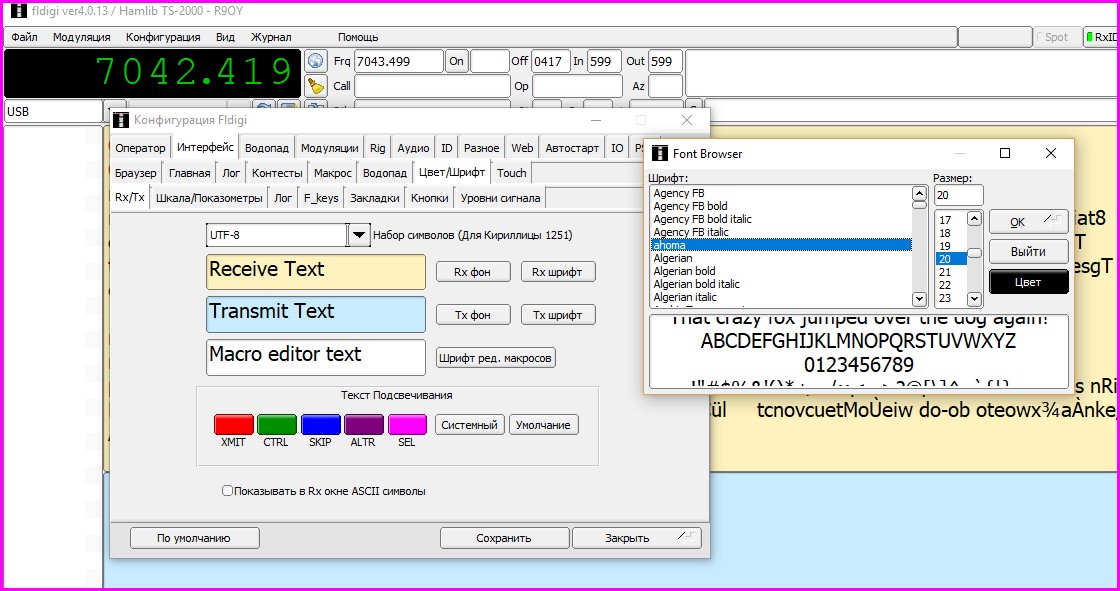This screenshot has width=1120, height=591.
Task: Click the globe QRZ lookup icon
Action: [316, 61]
